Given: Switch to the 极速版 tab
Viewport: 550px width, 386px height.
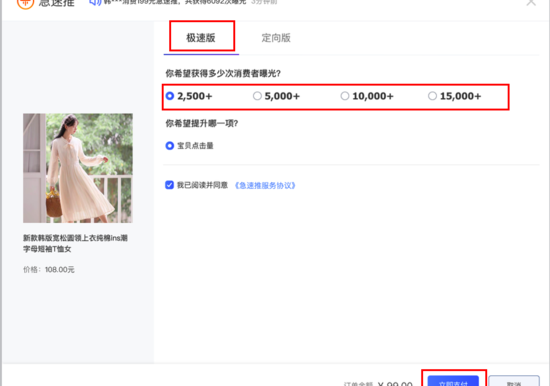Looking at the screenshot, I should (x=201, y=38).
